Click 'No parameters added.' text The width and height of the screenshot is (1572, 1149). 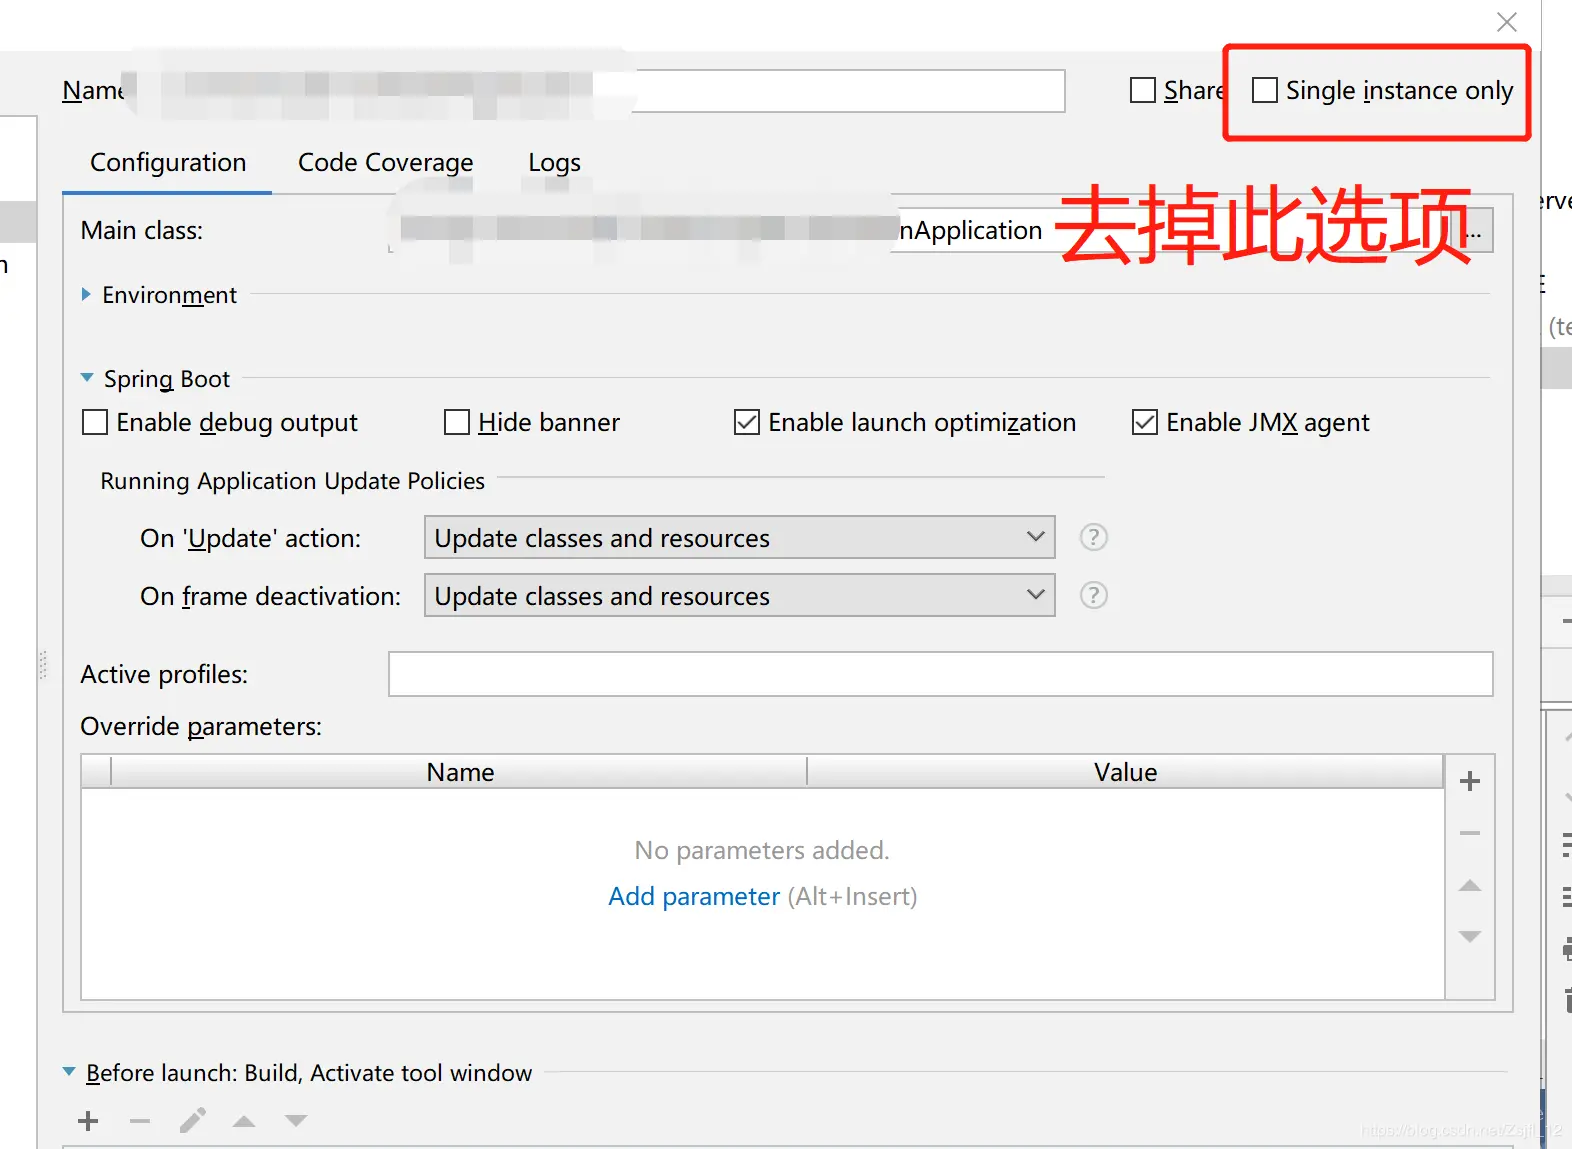point(762,850)
